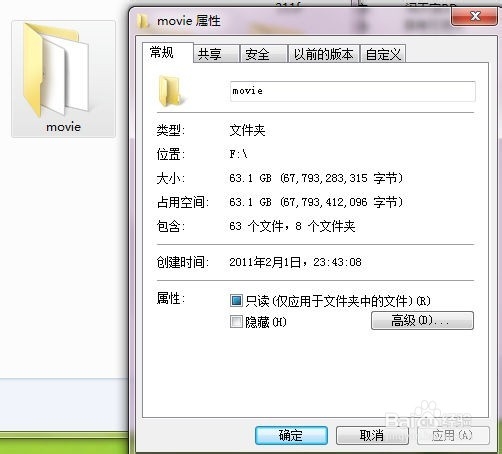Click the 创建时间: label
This screenshot has height=454, width=502.
pos(183,262)
